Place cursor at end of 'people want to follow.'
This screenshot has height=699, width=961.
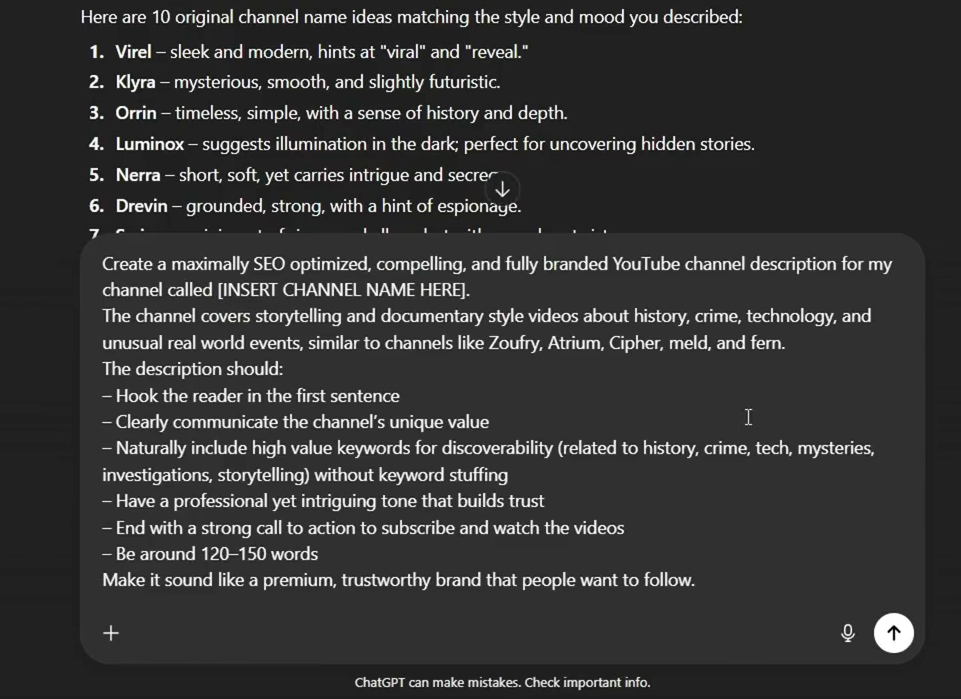coord(696,580)
